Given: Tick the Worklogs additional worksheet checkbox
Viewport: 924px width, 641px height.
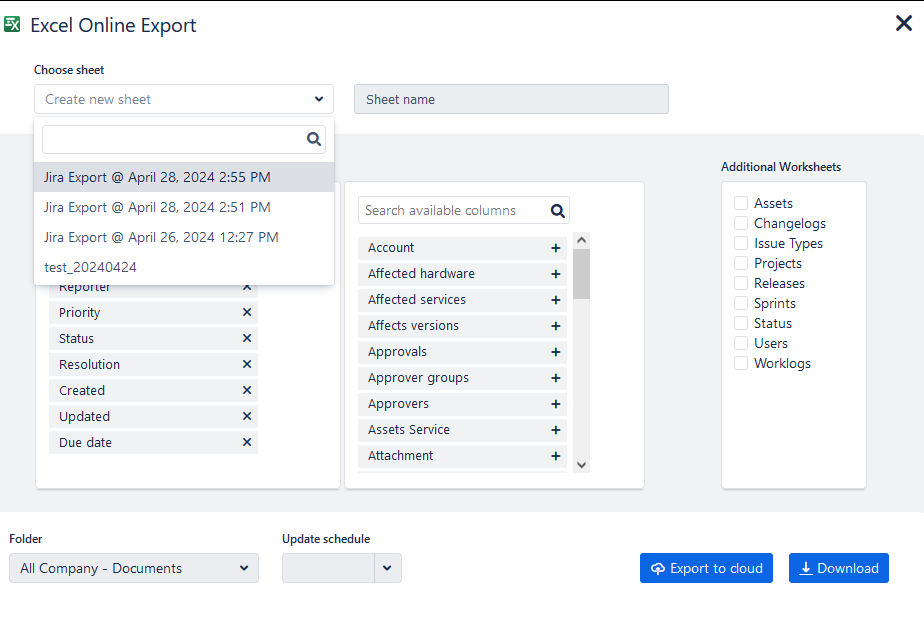Looking at the screenshot, I should [741, 363].
